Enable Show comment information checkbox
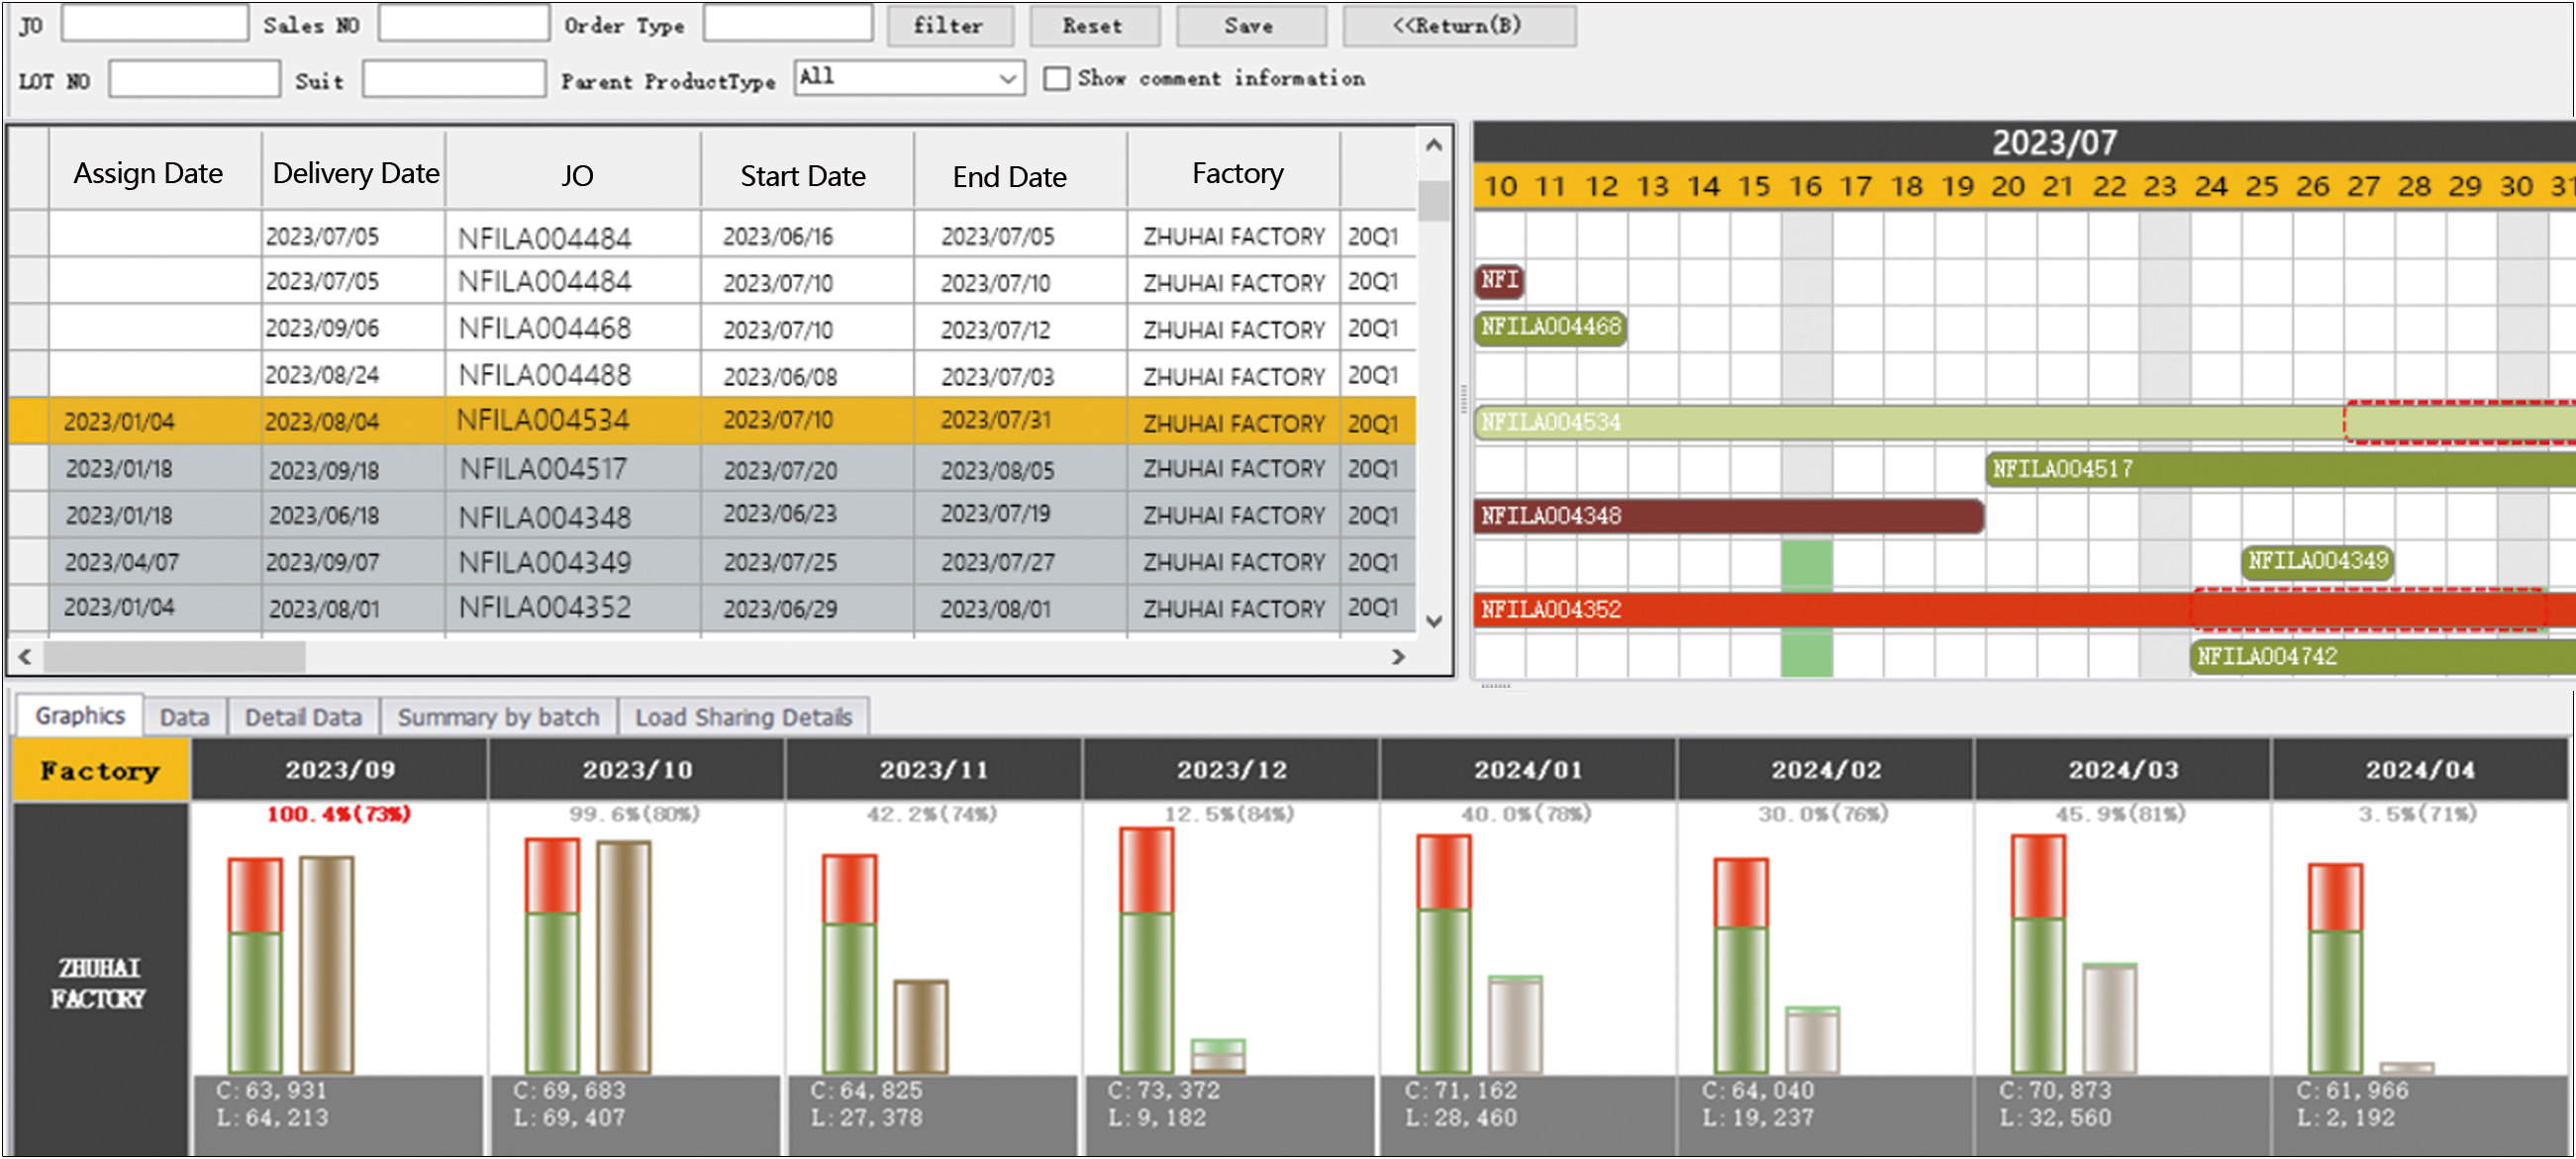Viewport: 2576px width, 1159px height. [1056, 79]
